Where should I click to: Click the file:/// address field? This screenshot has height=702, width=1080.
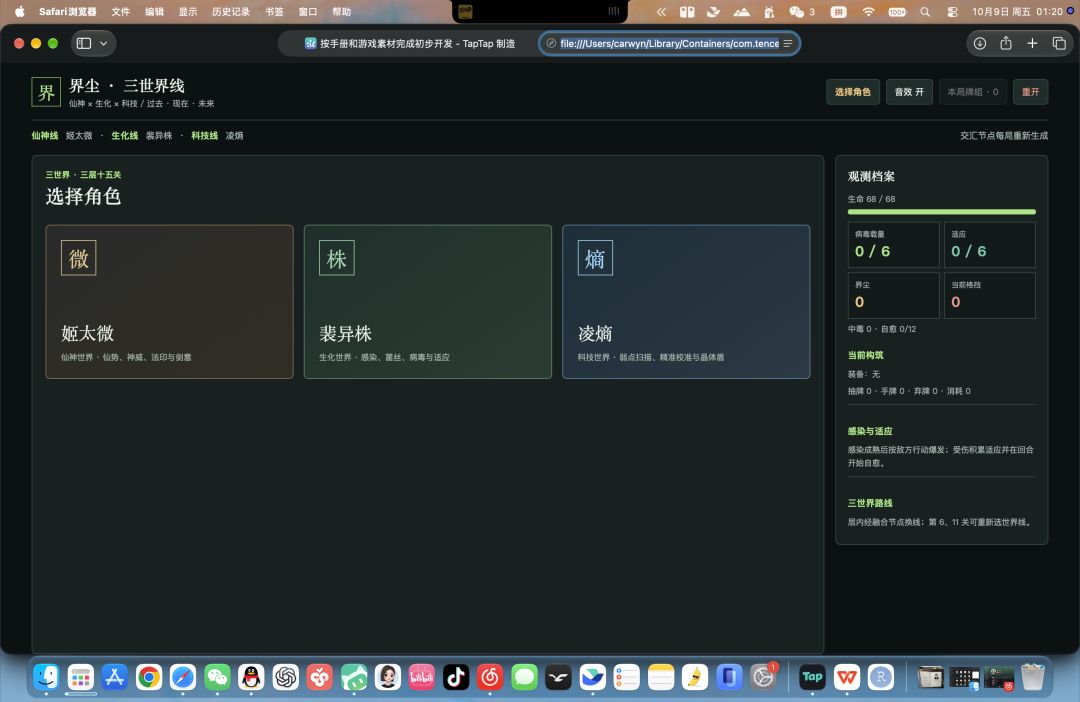pos(669,43)
